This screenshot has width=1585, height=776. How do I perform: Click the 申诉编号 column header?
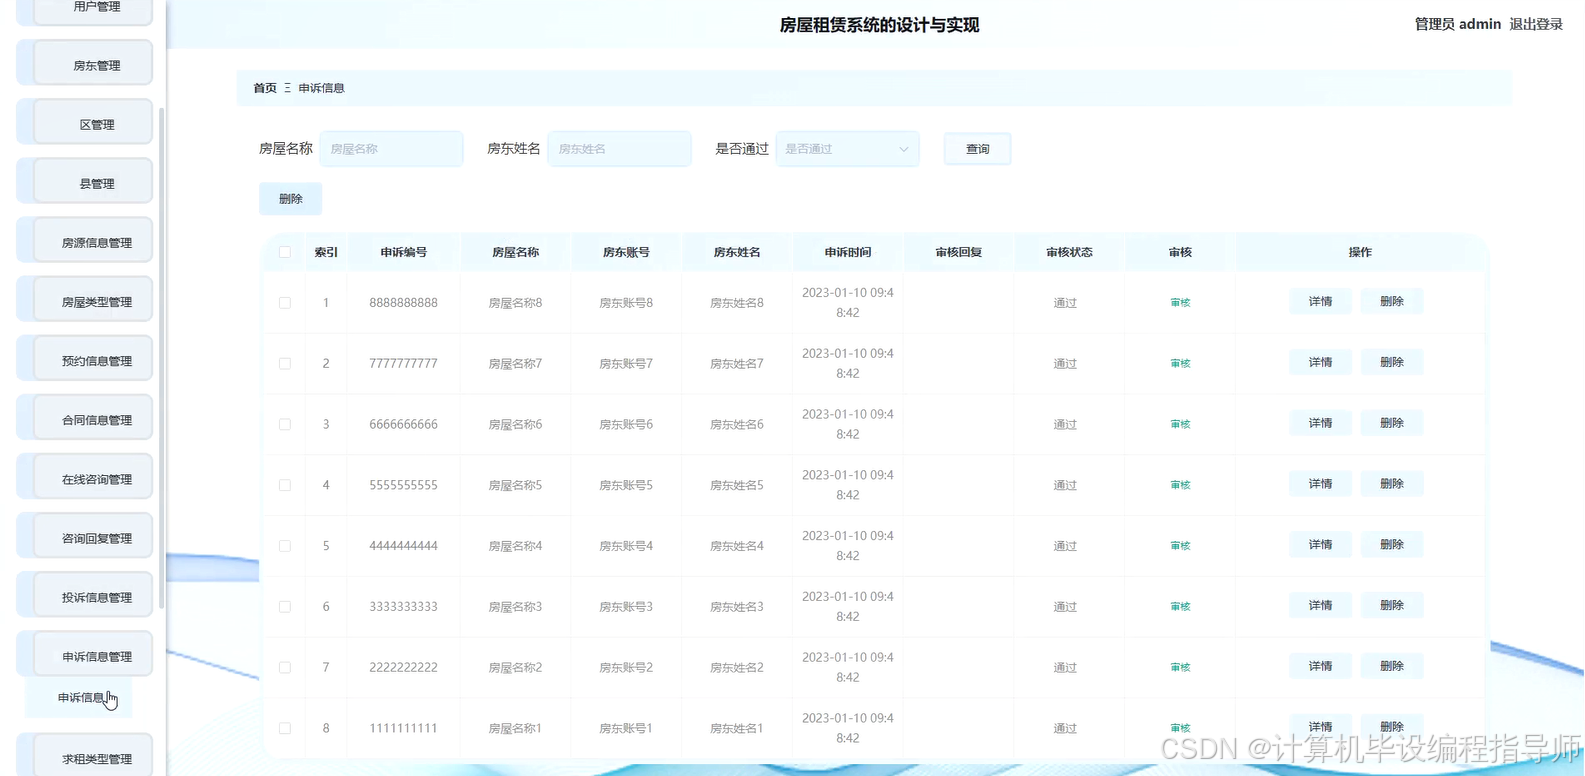click(403, 252)
